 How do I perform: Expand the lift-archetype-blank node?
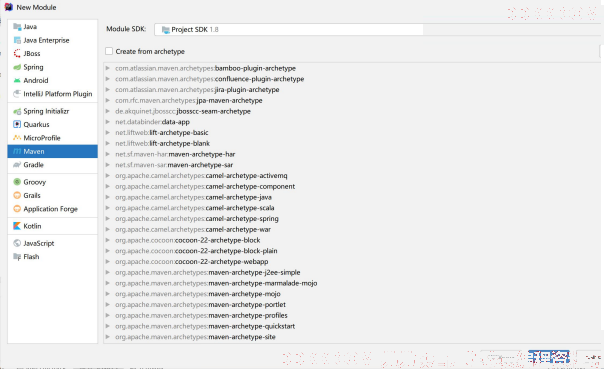(x=108, y=143)
